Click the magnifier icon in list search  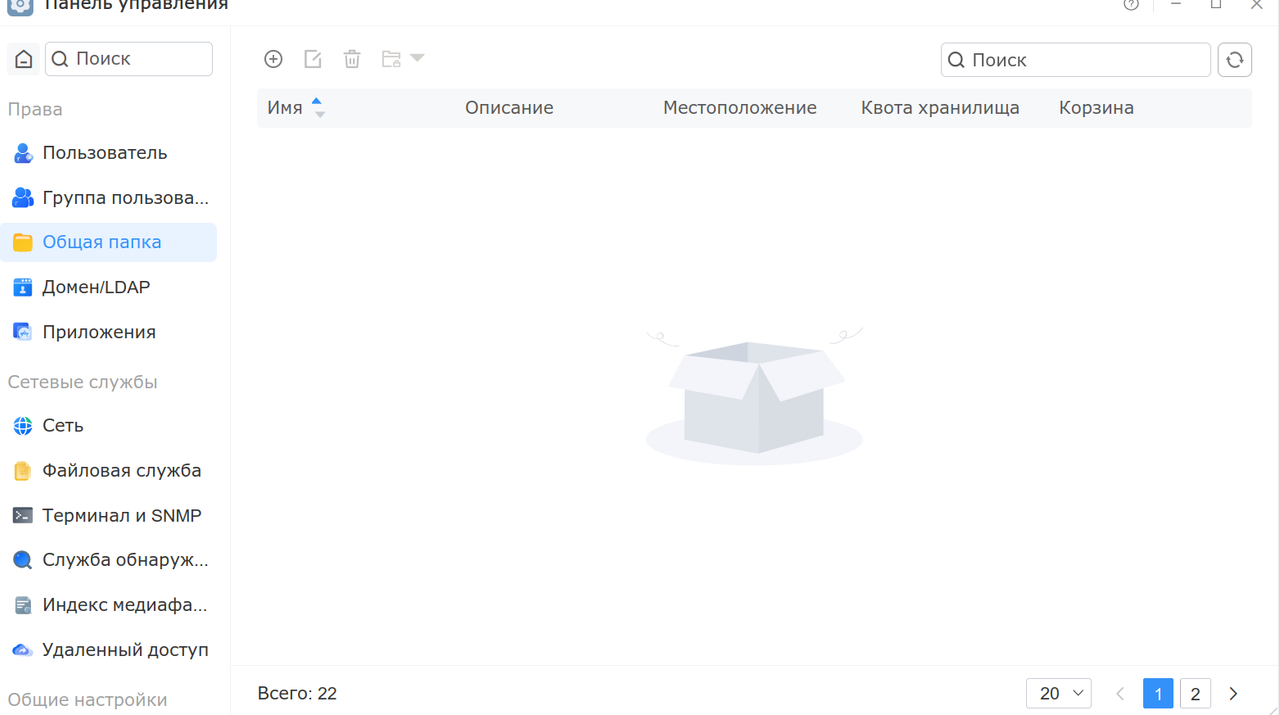pyautogui.click(x=956, y=60)
